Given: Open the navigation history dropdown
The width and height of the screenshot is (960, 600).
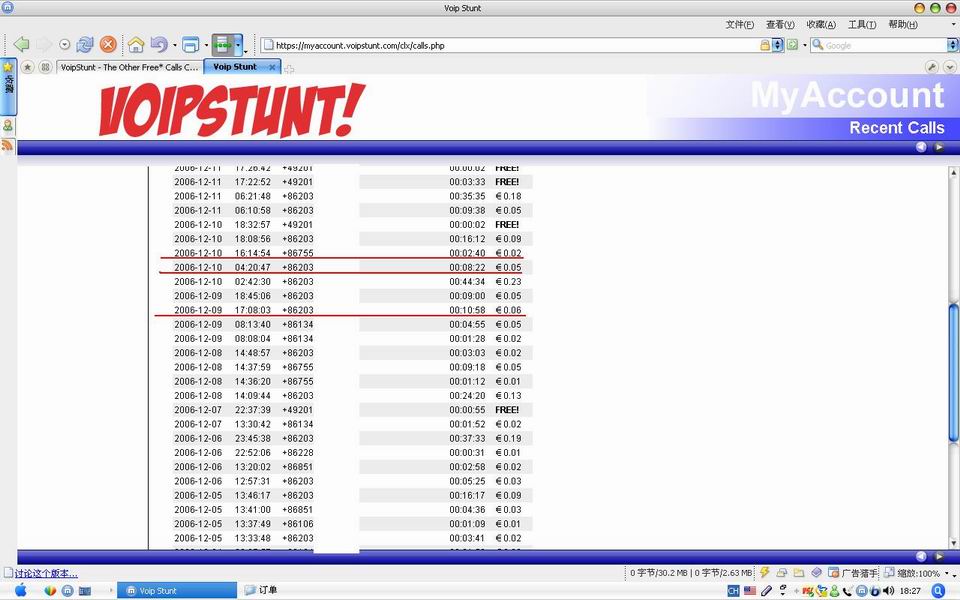Looking at the screenshot, I should (64, 45).
